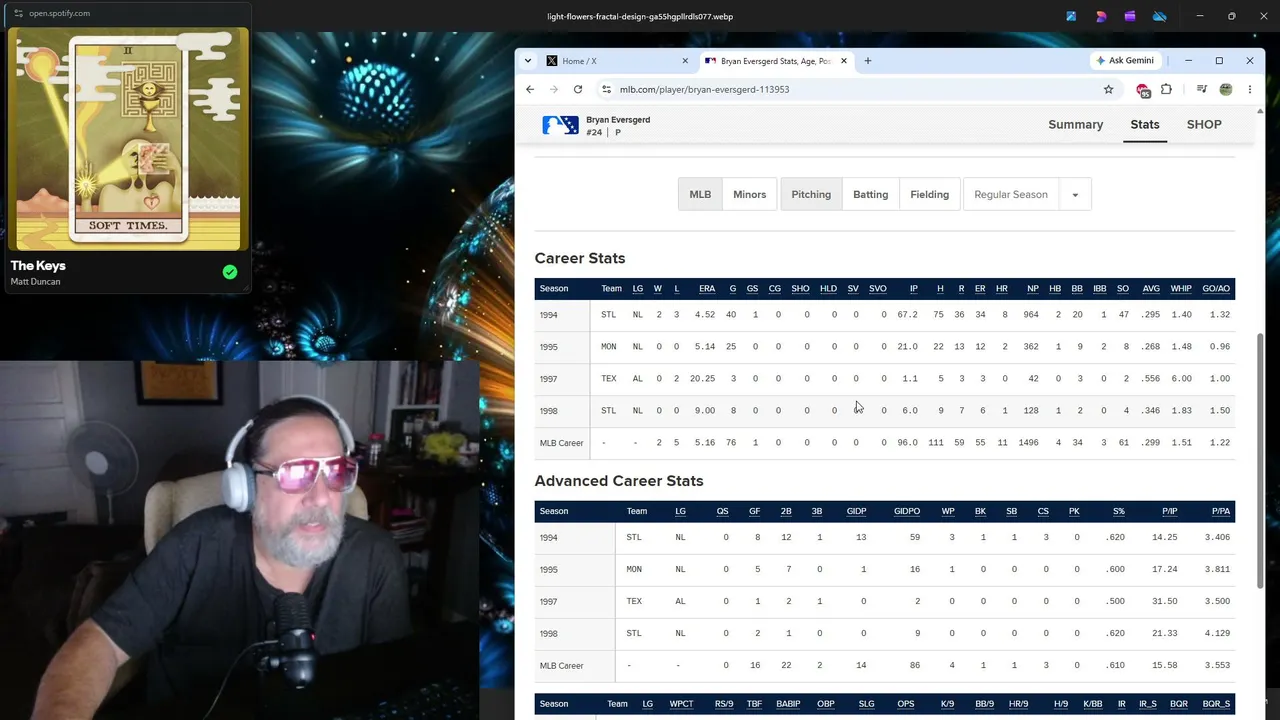The width and height of the screenshot is (1280, 720).
Task: Select the Pitching stats button
Action: 811,194
